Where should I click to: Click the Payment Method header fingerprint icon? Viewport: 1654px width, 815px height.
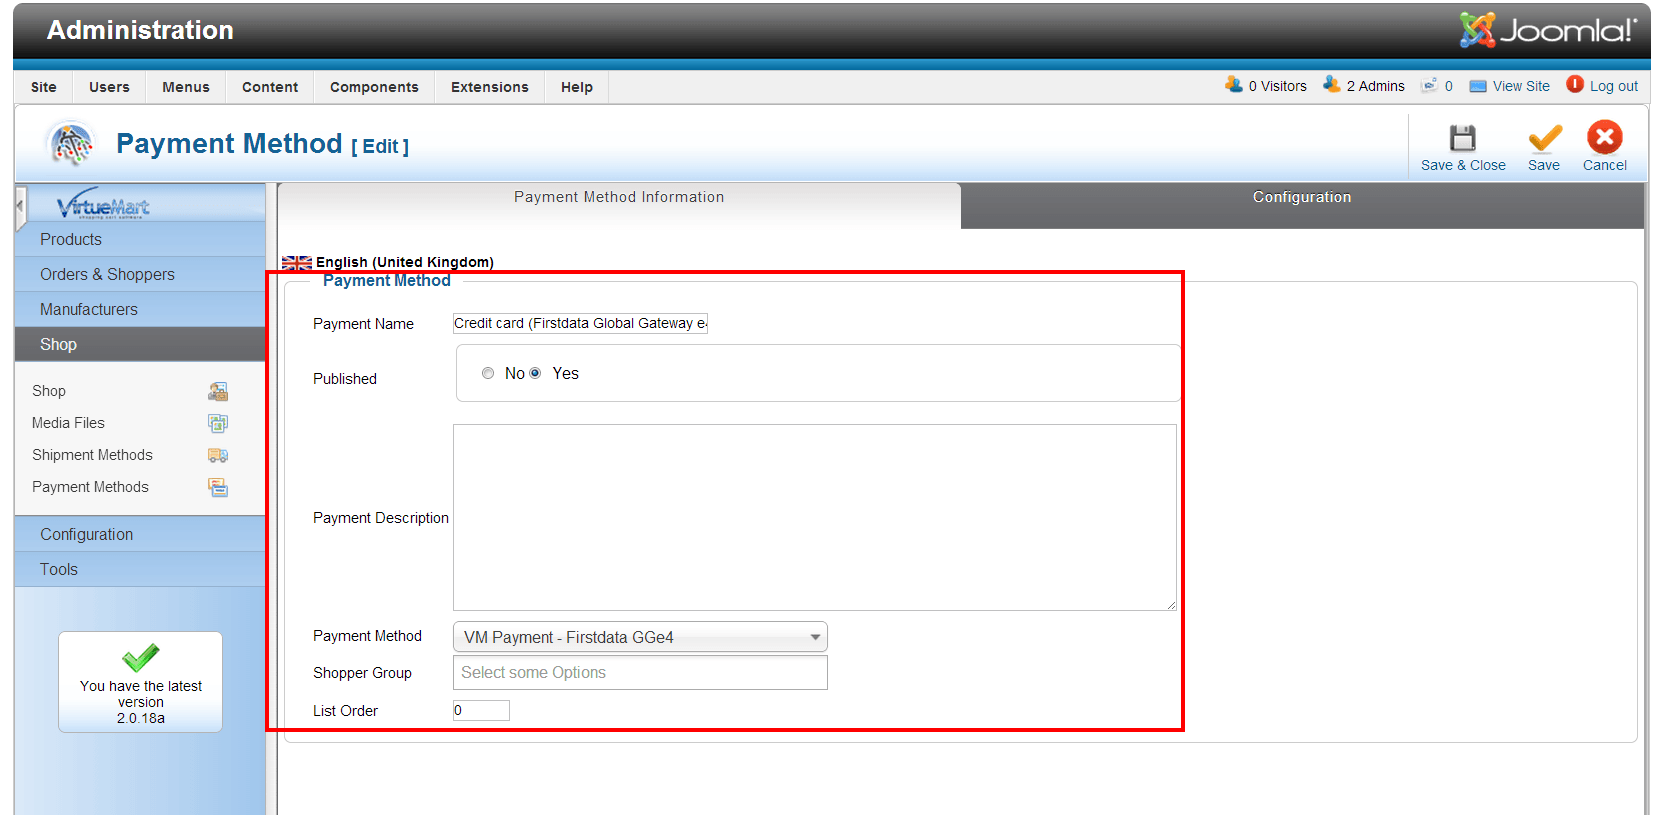[71, 145]
